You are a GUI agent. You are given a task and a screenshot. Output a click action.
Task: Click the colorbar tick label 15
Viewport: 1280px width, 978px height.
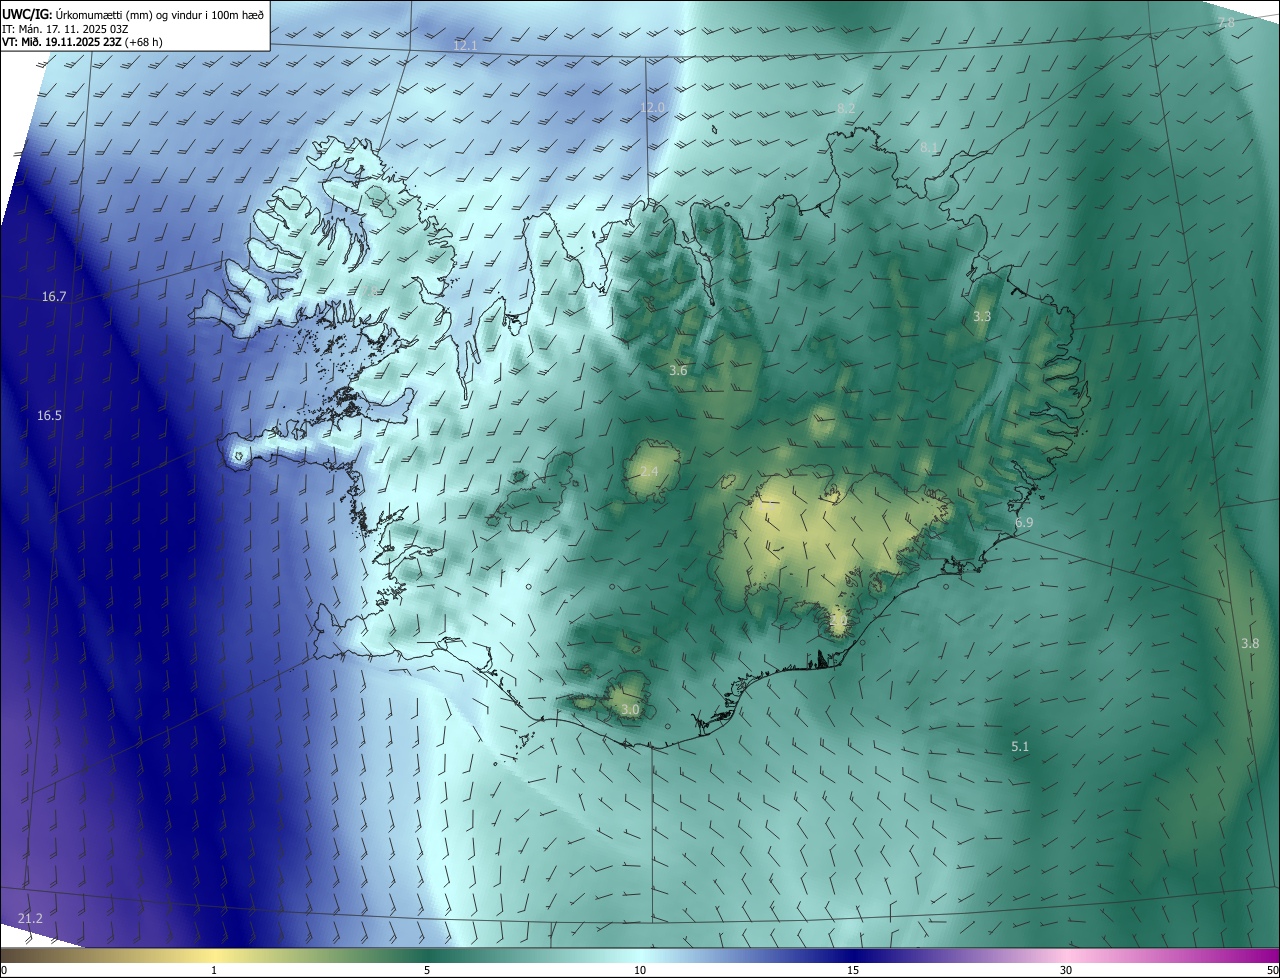click(853, 971)
